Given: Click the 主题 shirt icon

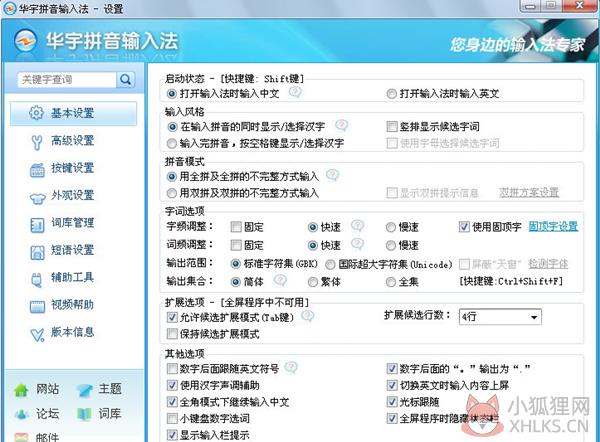Looking at the screenshot, I should [84, 390].
